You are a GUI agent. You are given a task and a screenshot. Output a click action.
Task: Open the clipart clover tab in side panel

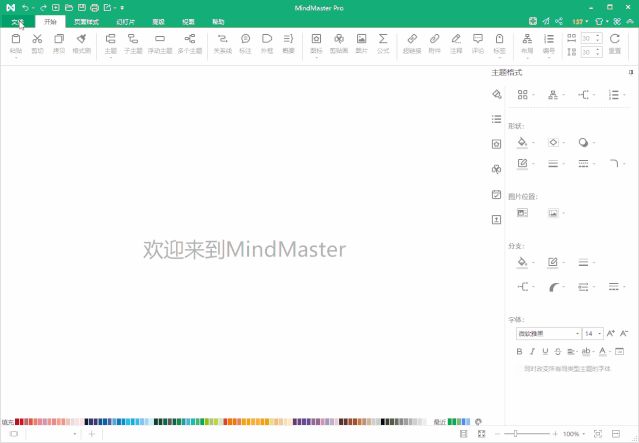(x=496, y=169)
